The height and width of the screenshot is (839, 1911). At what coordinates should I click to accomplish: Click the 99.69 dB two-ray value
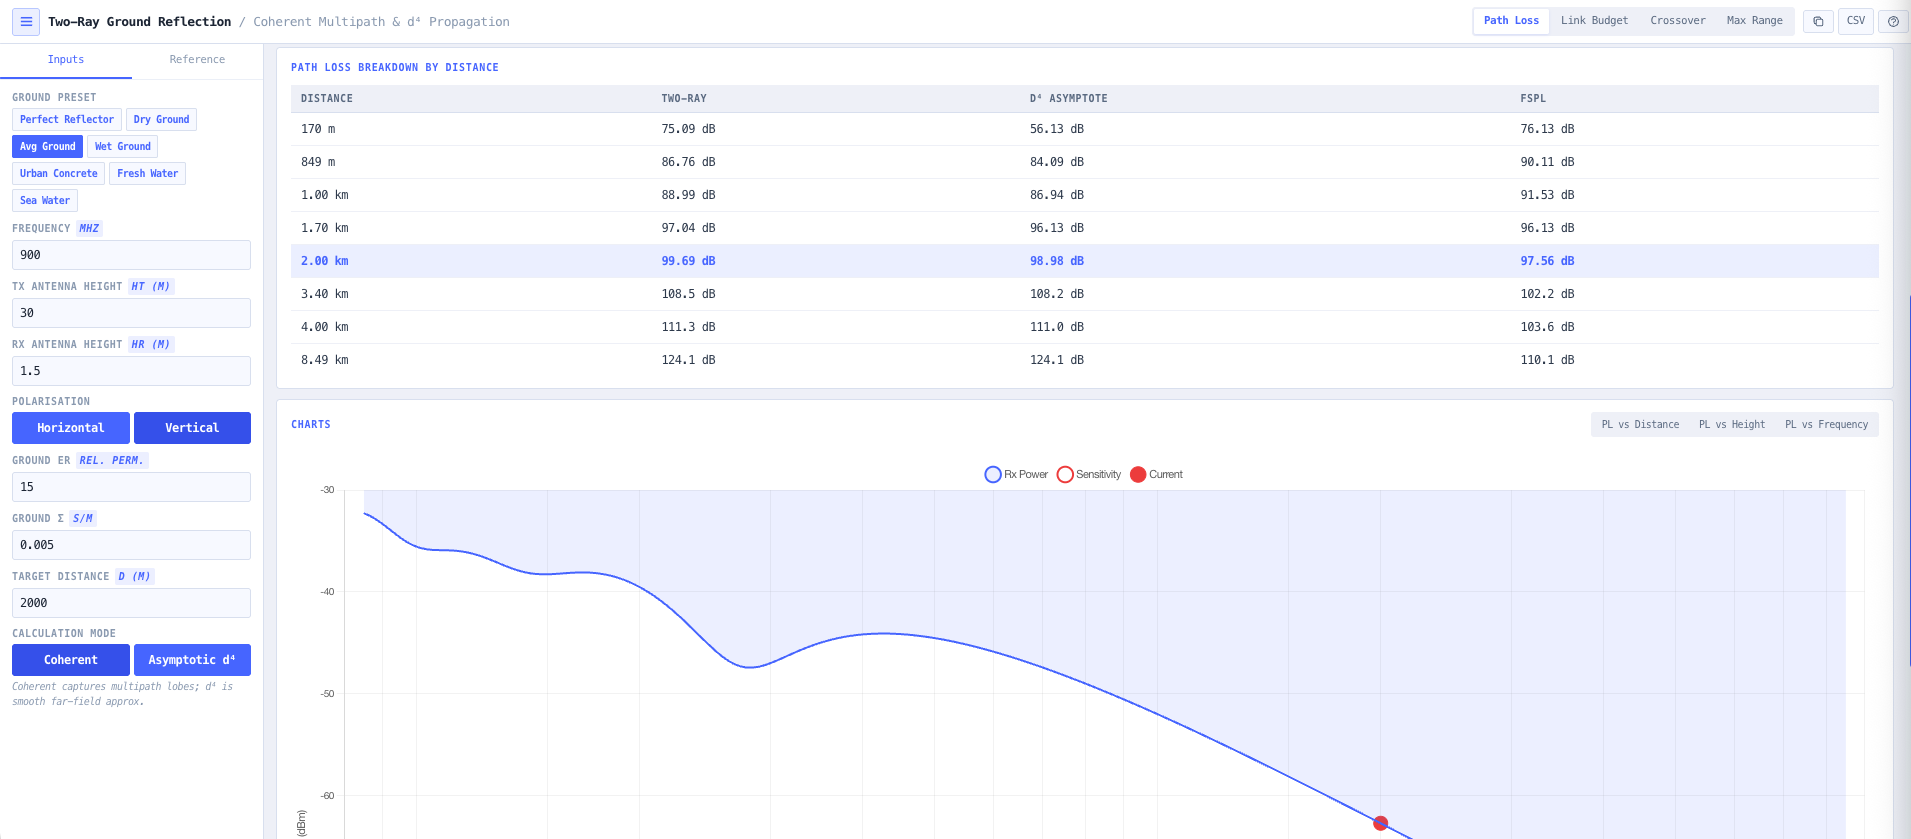point(688,261)
